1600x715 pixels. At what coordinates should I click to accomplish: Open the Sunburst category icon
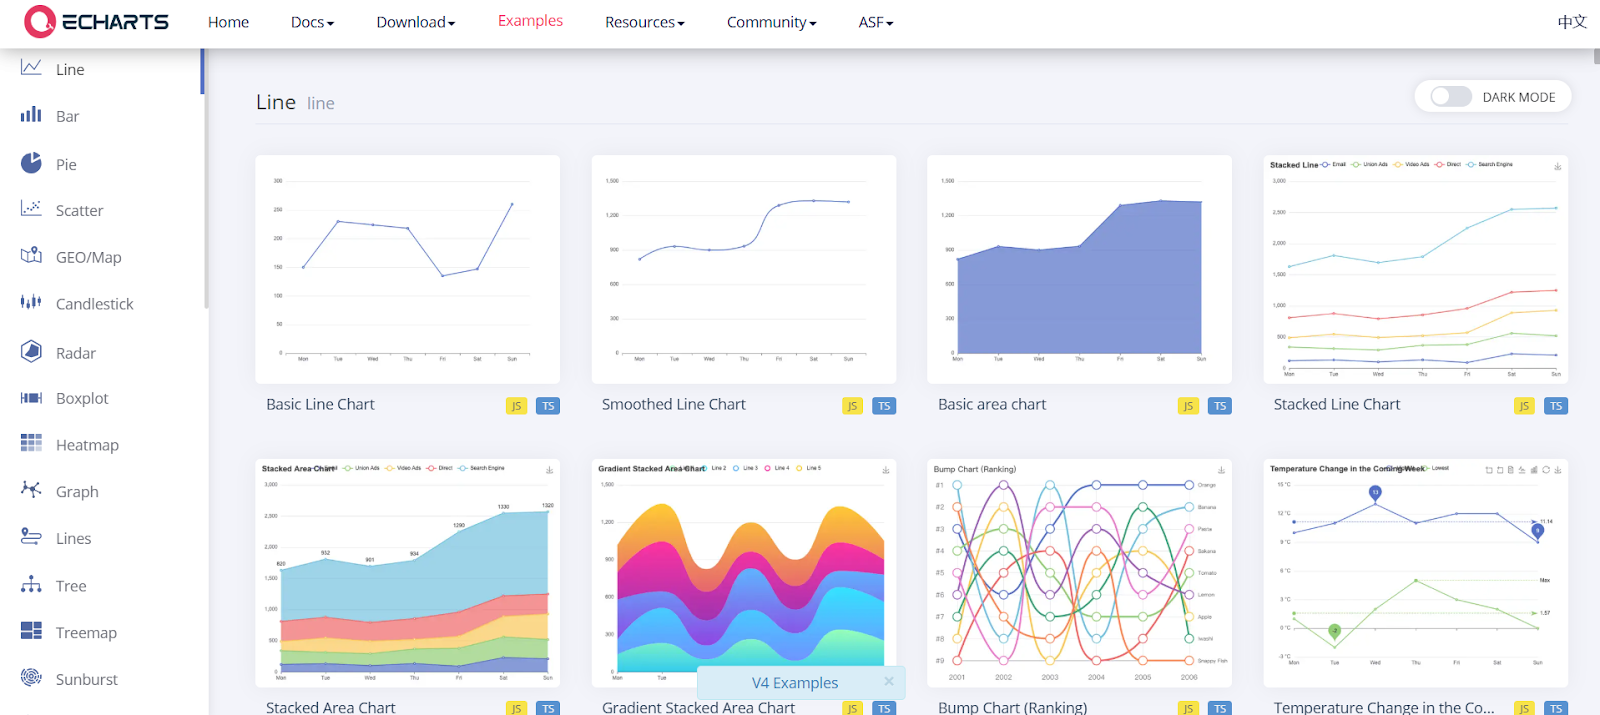pyautogui.click(x=31, y=678)
